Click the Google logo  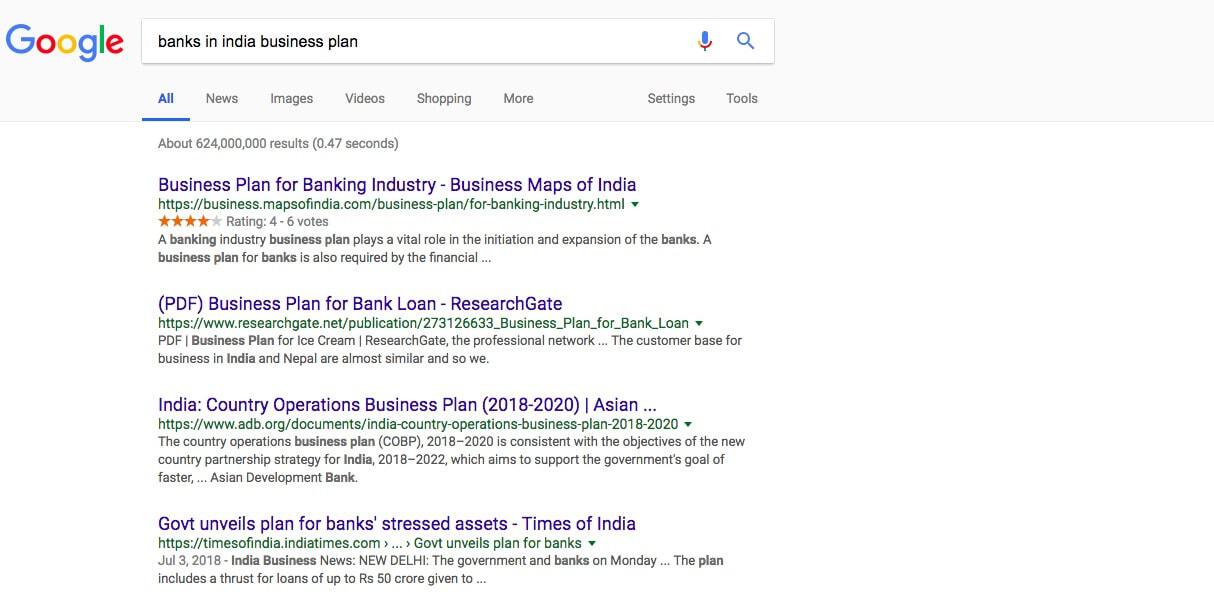(x=64, y=42)
